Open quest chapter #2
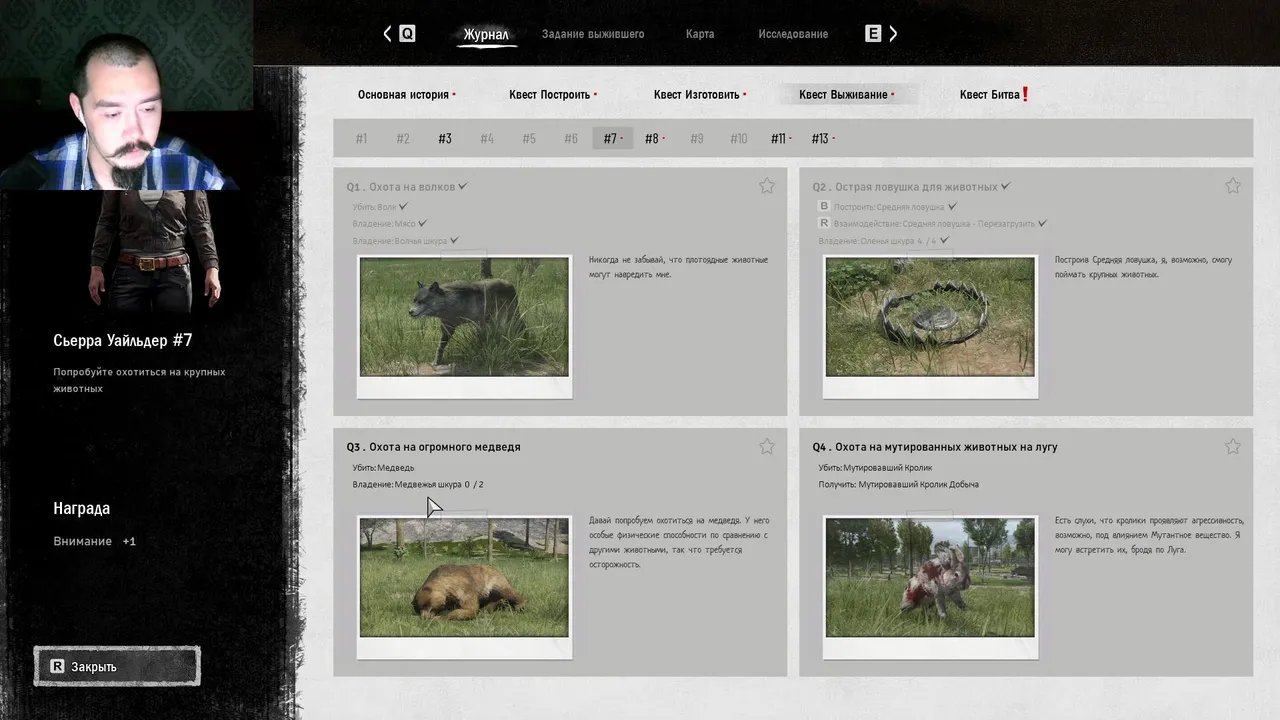Screen dimensions: 1280x720 (403, 139)
